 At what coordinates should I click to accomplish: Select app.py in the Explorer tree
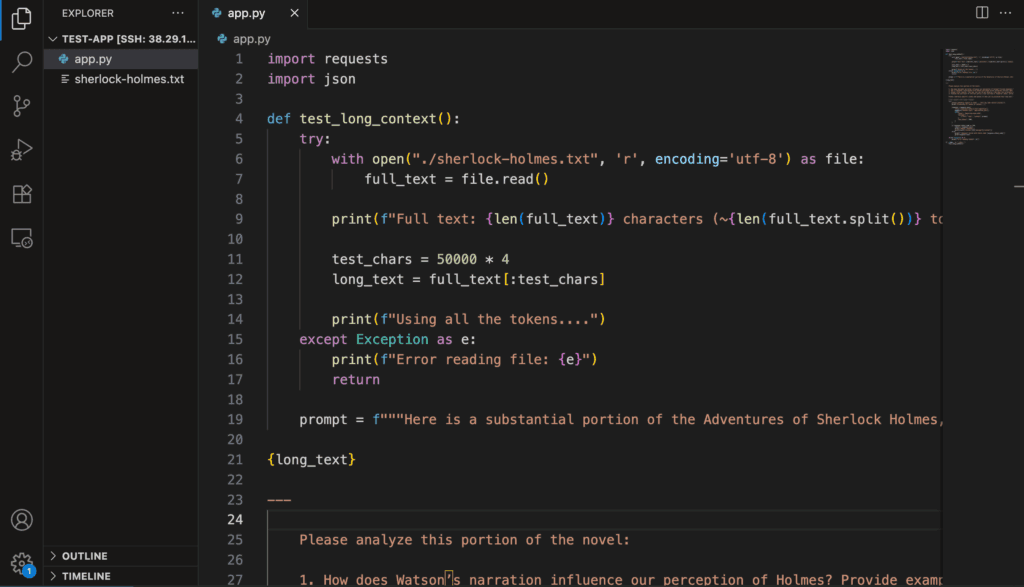click(92, 59)
